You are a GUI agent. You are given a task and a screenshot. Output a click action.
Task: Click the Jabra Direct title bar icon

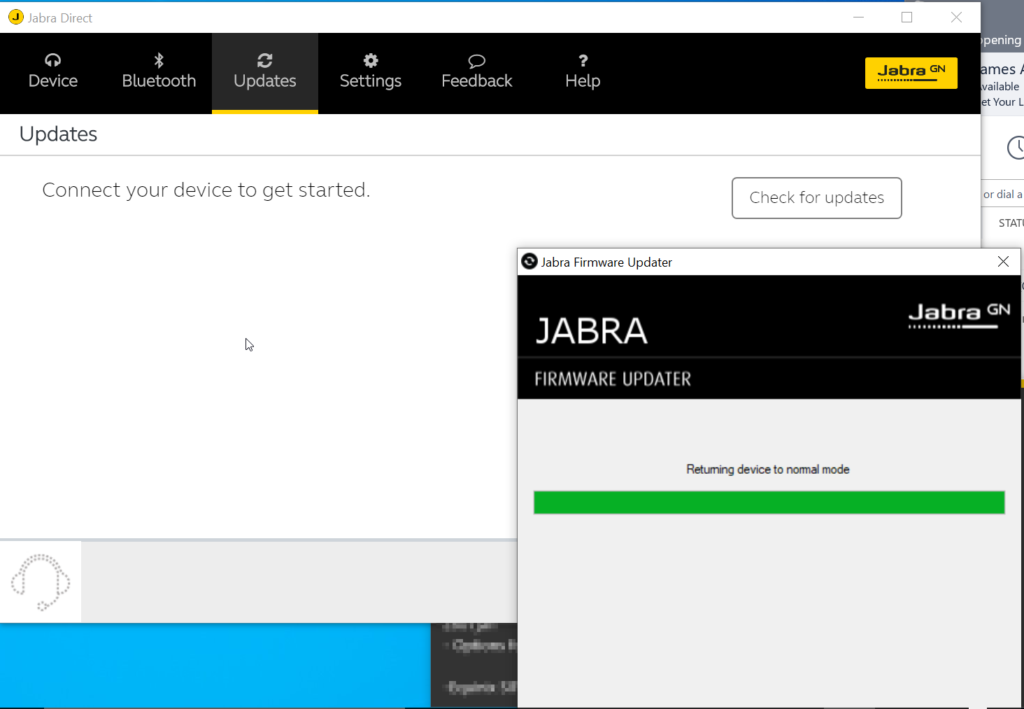pyautogui.click(x=16, y=18)
